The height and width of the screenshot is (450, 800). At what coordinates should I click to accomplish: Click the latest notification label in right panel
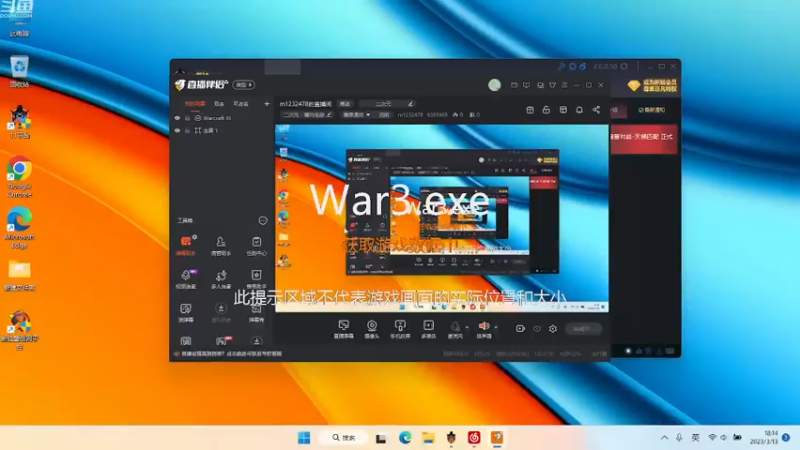coord(652,110)
